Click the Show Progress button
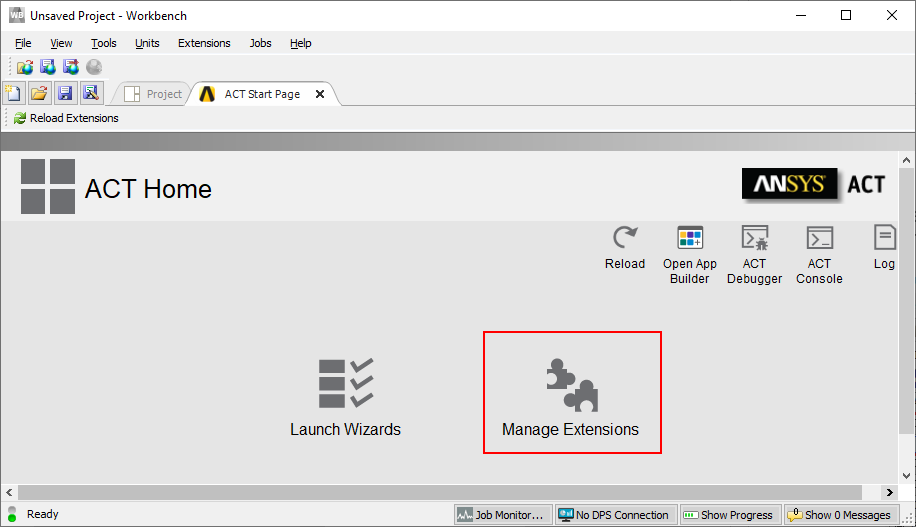Image resolution: width=916 pixels, height=527 pixels. pos(731,515)
